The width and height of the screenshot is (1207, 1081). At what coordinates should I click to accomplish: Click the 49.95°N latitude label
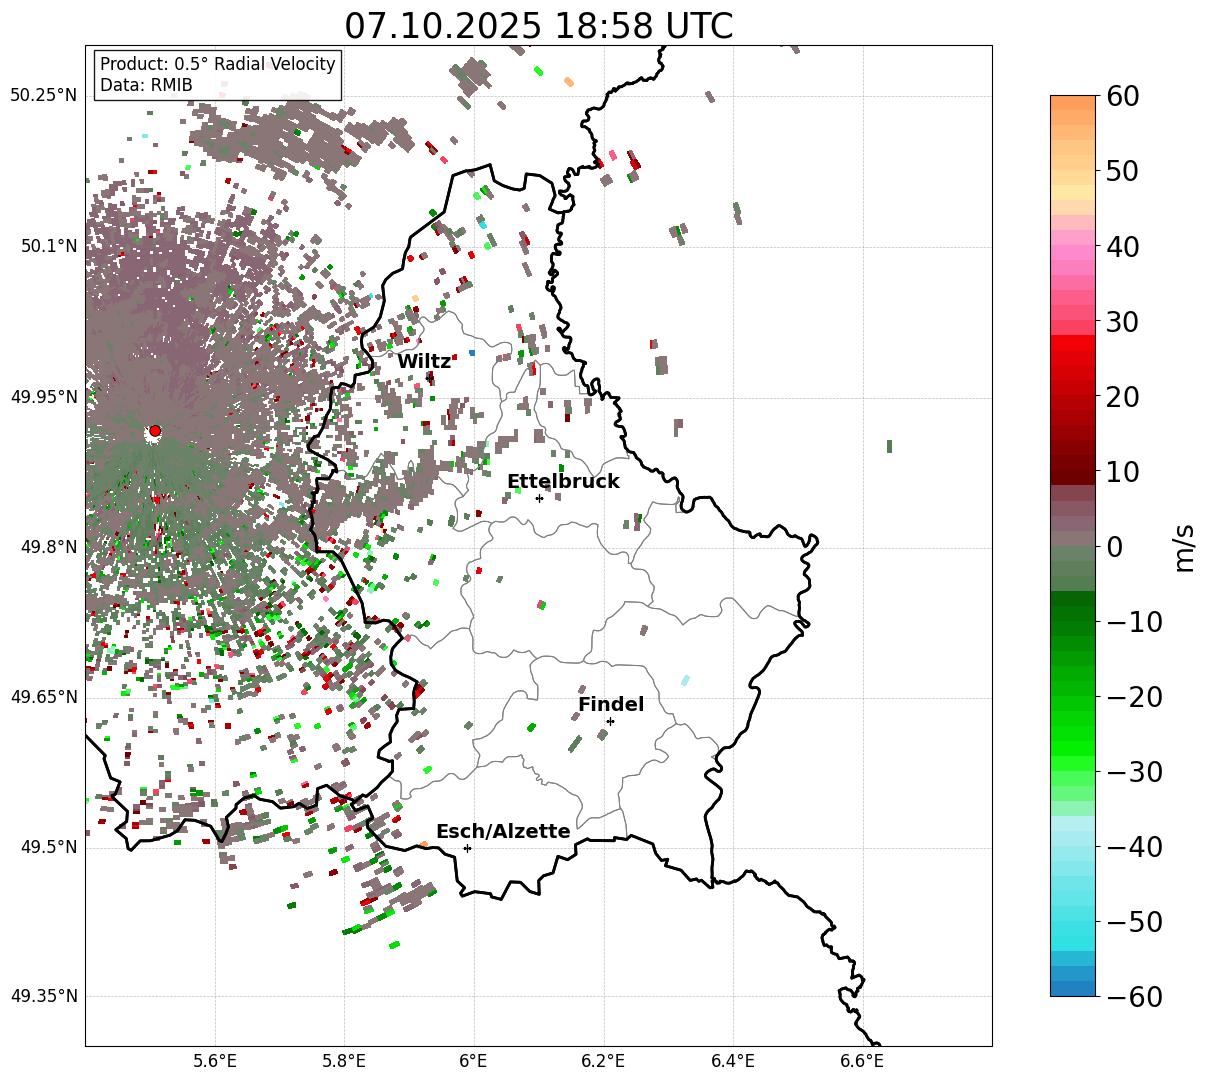44,397
